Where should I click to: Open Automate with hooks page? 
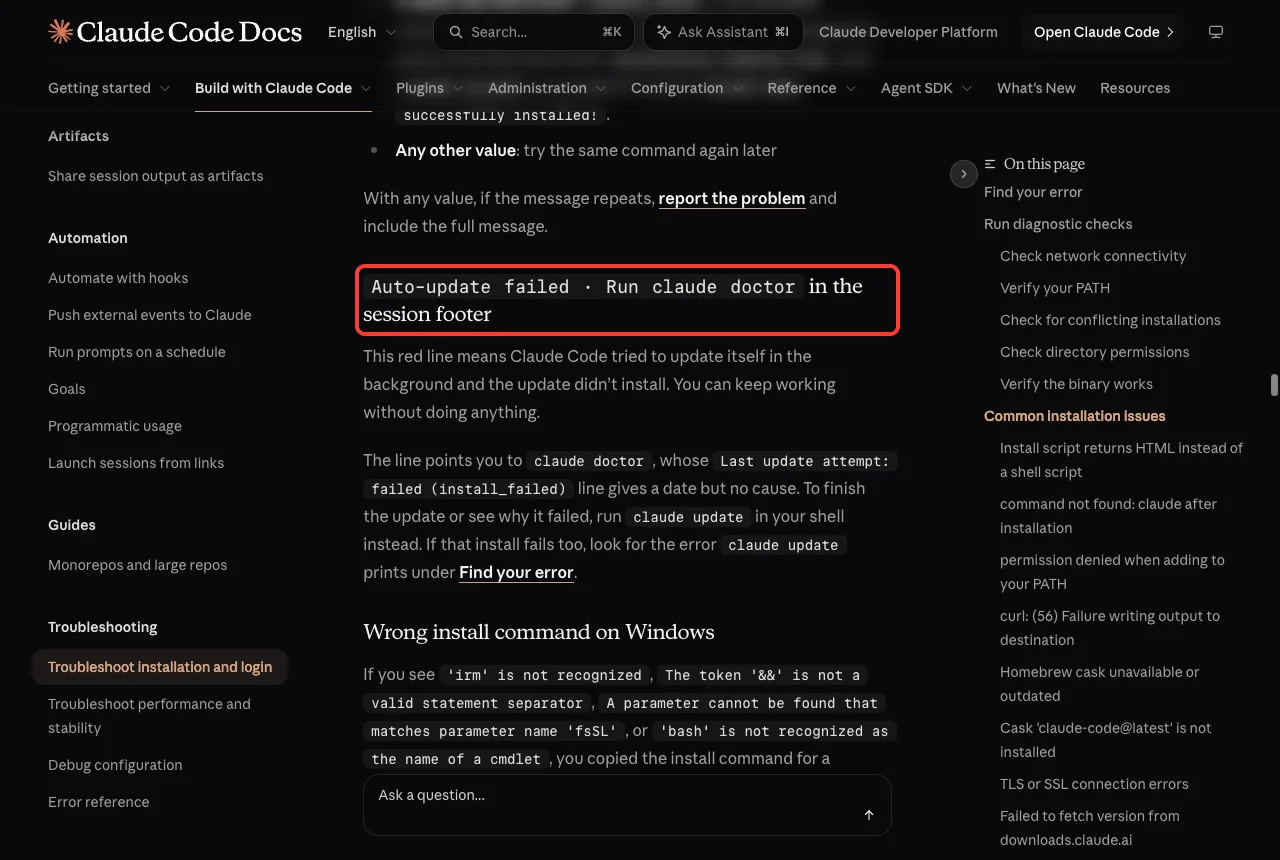[118, 278]
